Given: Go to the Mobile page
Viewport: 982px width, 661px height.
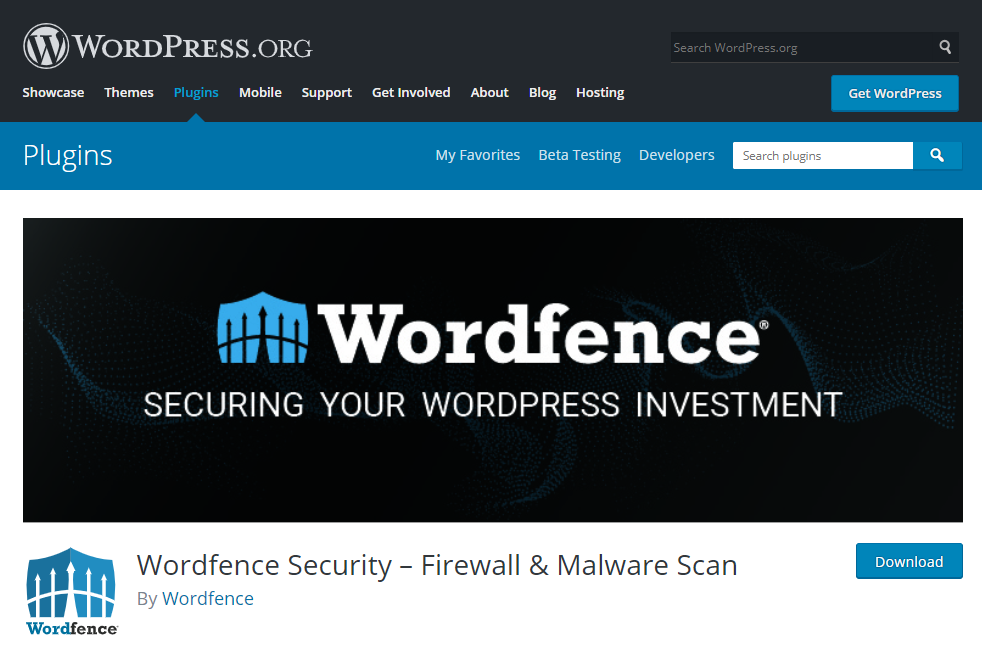Looking at the screenshot, I should [260, 93].
